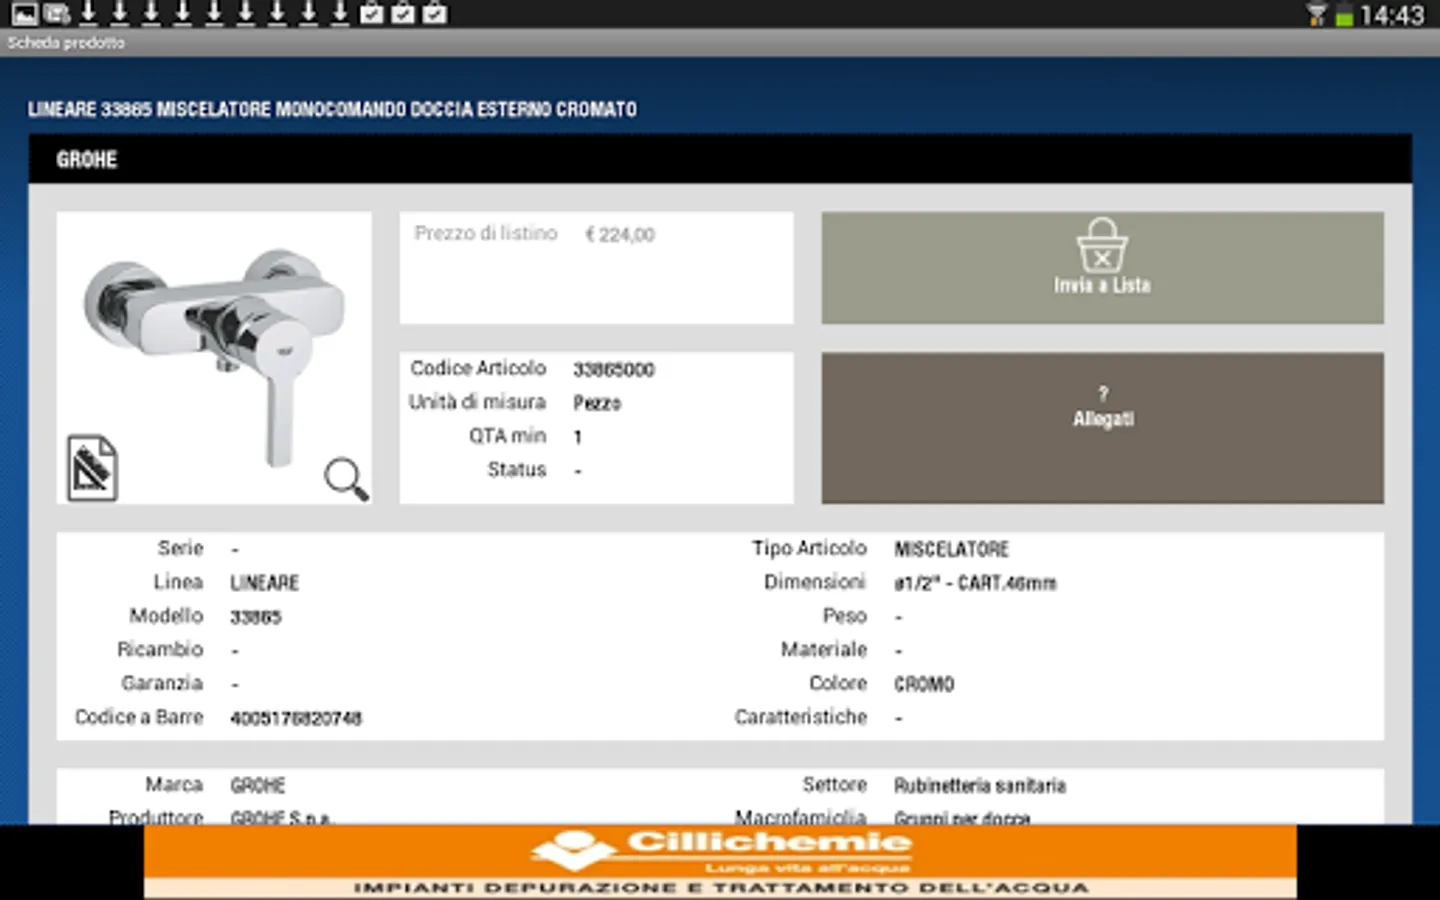1440x900 pixels.
Task: Tap the Ricambio label
Action: click(x=160, y=649)
